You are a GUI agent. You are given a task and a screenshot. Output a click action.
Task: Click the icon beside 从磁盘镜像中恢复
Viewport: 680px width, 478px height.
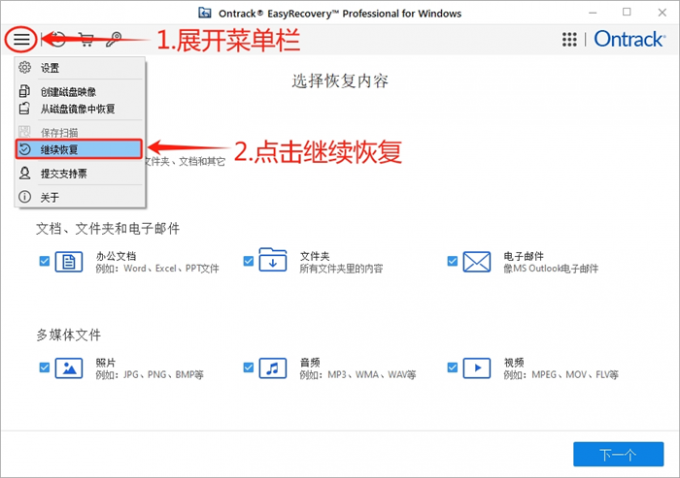point(24,108)
